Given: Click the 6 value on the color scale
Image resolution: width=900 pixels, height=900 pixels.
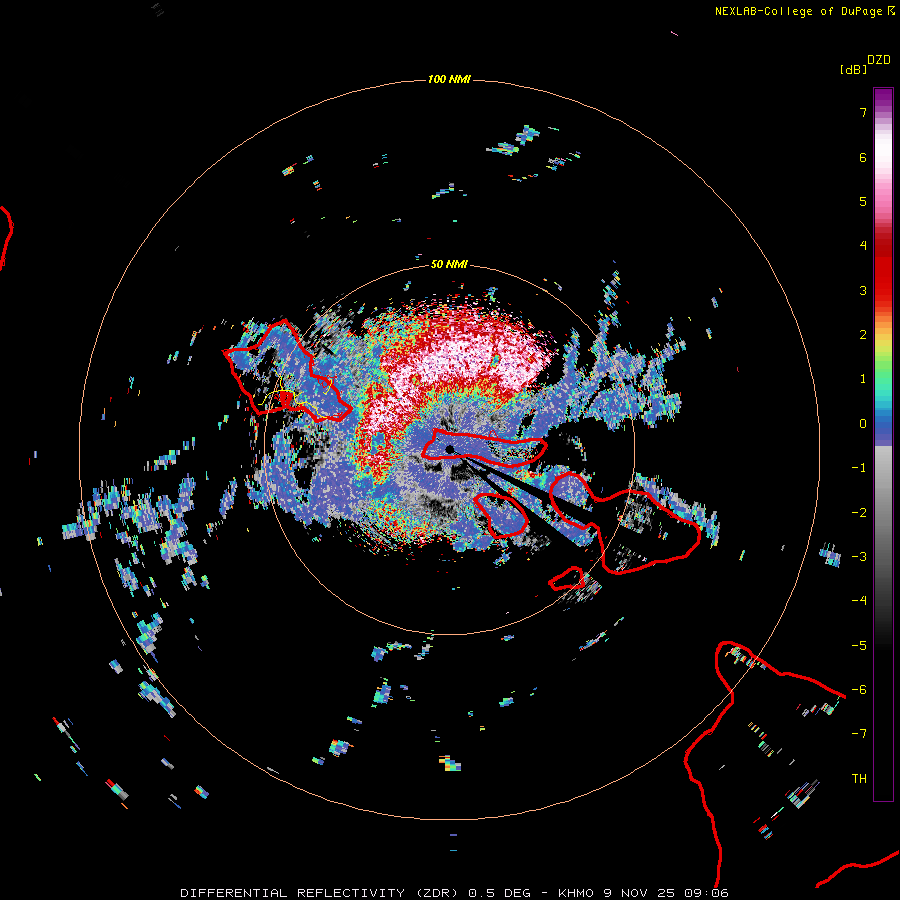Looking at the screenshot, I should click(x=863, y=157).
